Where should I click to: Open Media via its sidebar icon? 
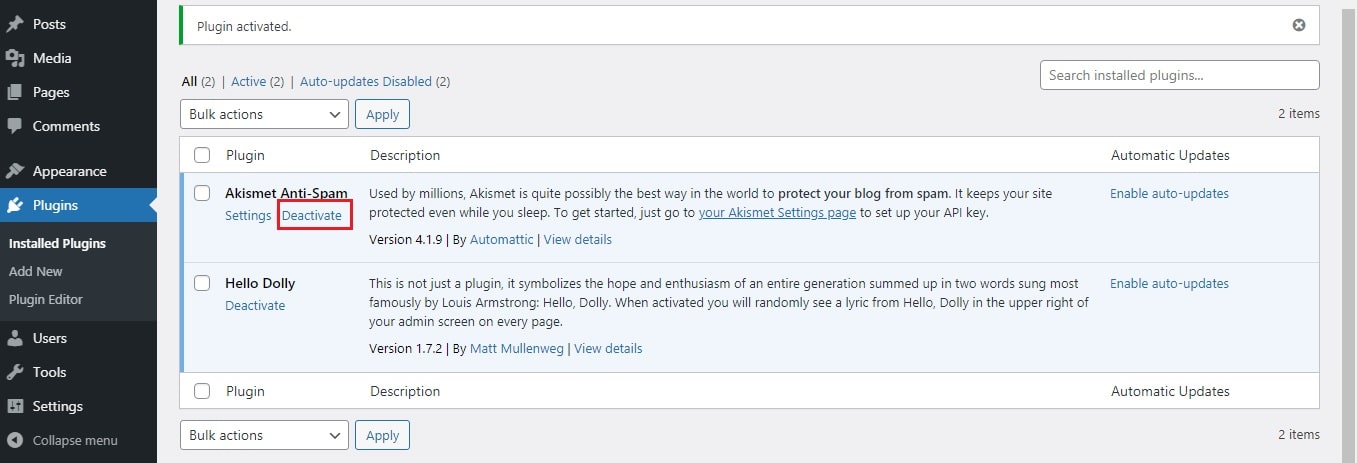tap(15, 58)
